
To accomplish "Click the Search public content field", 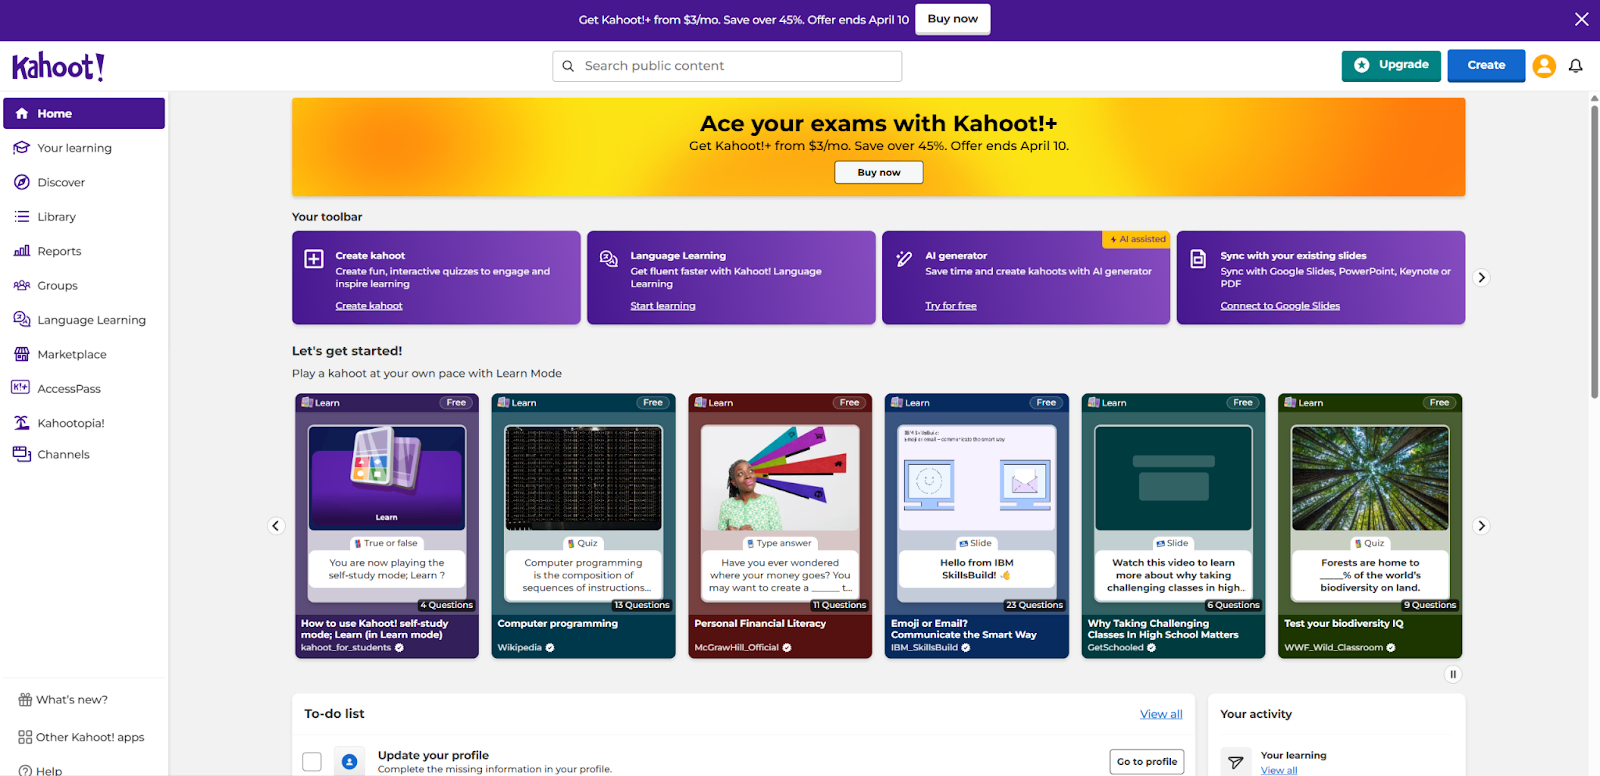I will point(727,66).
